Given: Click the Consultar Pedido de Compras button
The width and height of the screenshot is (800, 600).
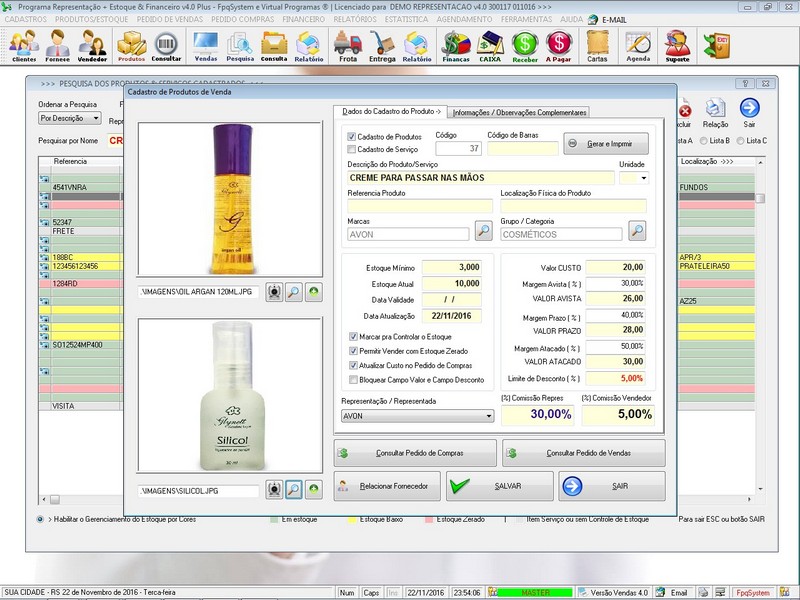Looking at the screenshot, I should 415,453.
